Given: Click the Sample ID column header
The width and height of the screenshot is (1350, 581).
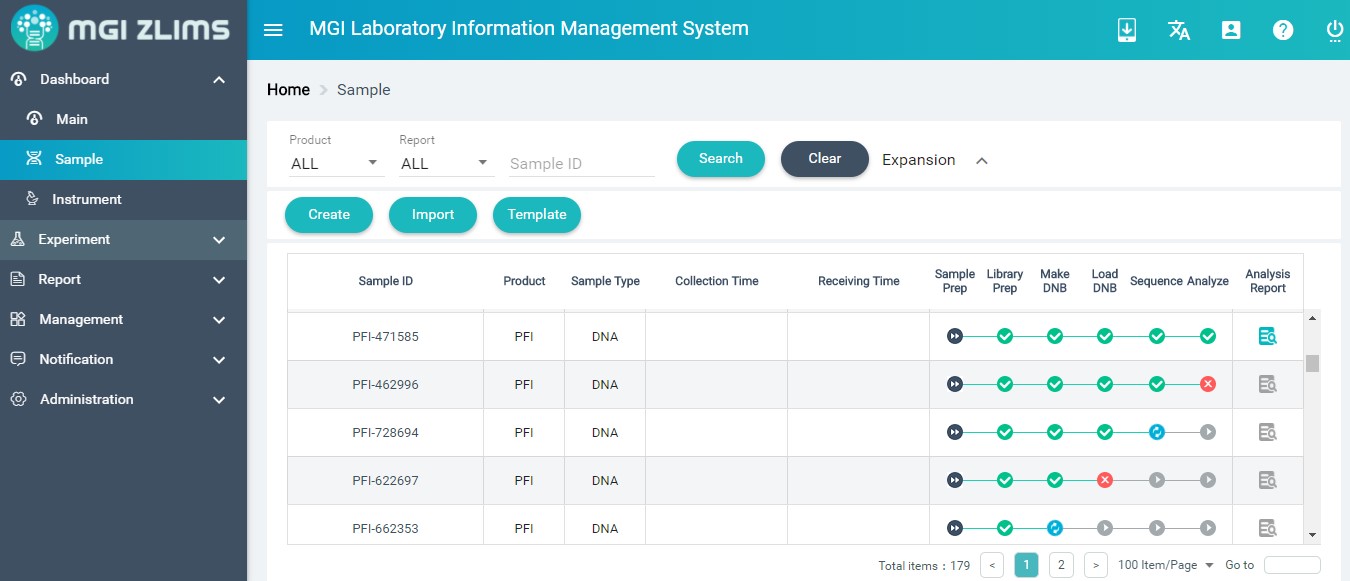Looking at the screenshot, I should click(386, 281).
